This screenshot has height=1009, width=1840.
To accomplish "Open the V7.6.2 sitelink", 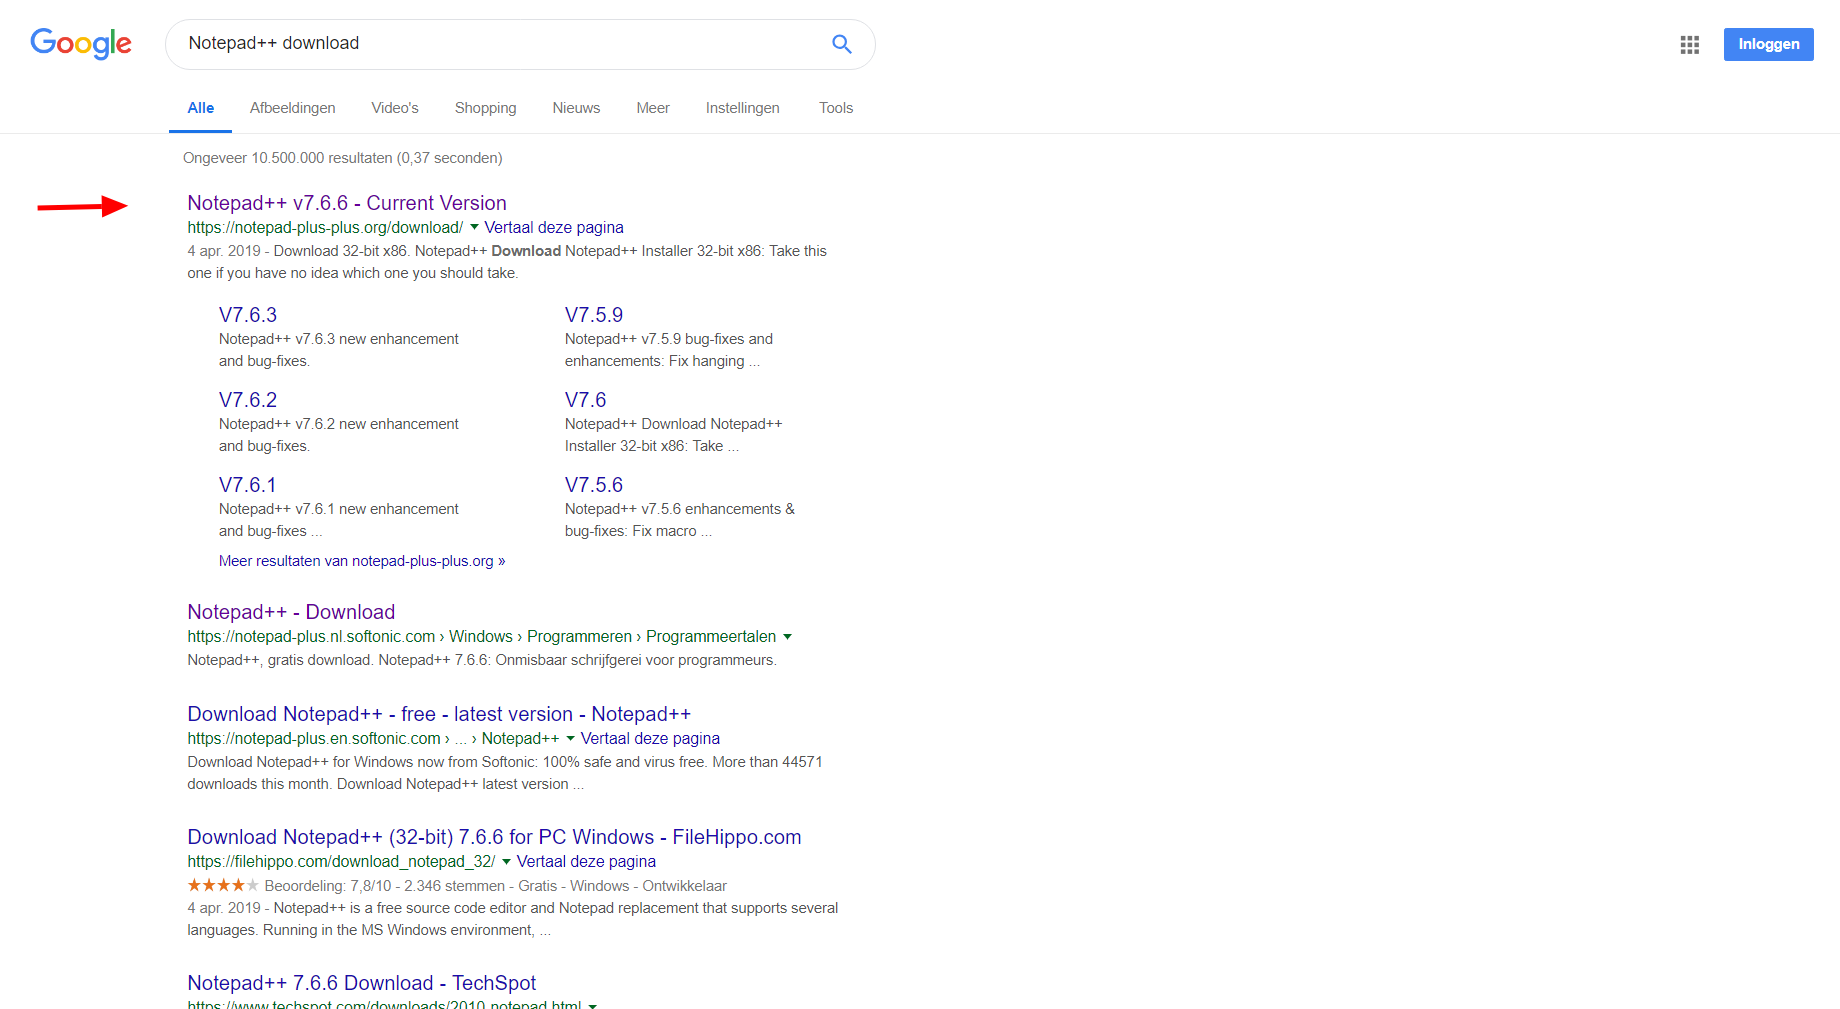I will pos(248,400).
